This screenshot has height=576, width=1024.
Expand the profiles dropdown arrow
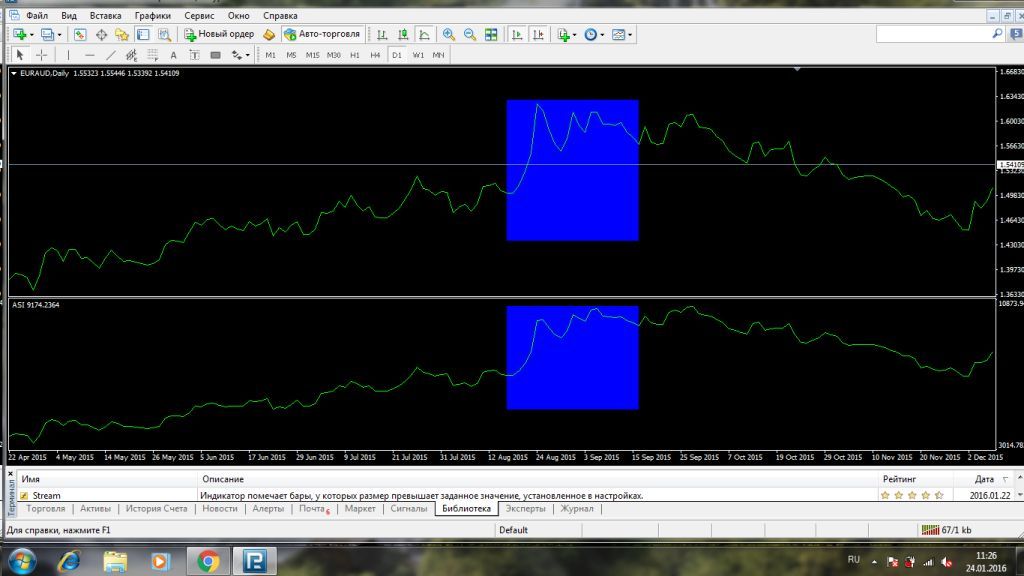(59, 35)
